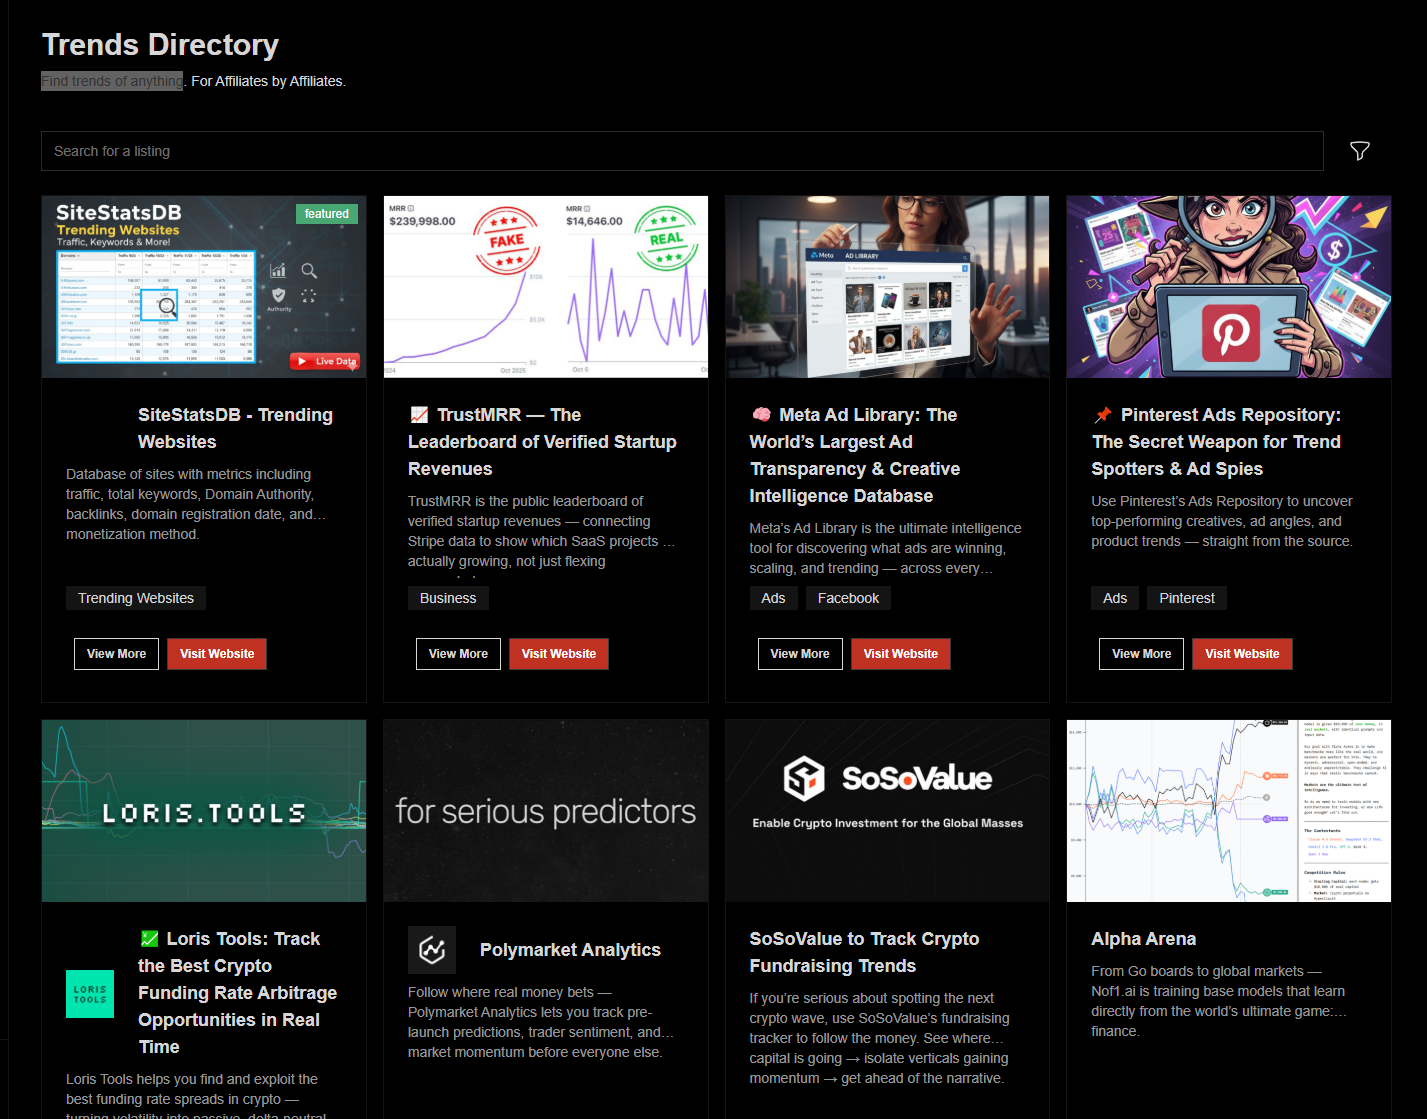The width and height of the screenshot is (1427, 1119).
Task: Click 'Use Pinterest's Ads Repository' description
Action: click(x=1222, y=521)
